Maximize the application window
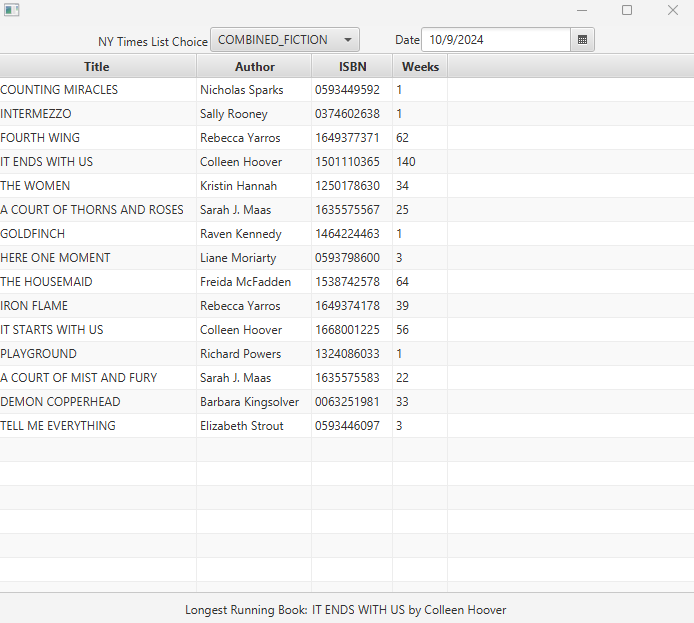This screenshot has height=623, width=694. click(x=627, y=10)
